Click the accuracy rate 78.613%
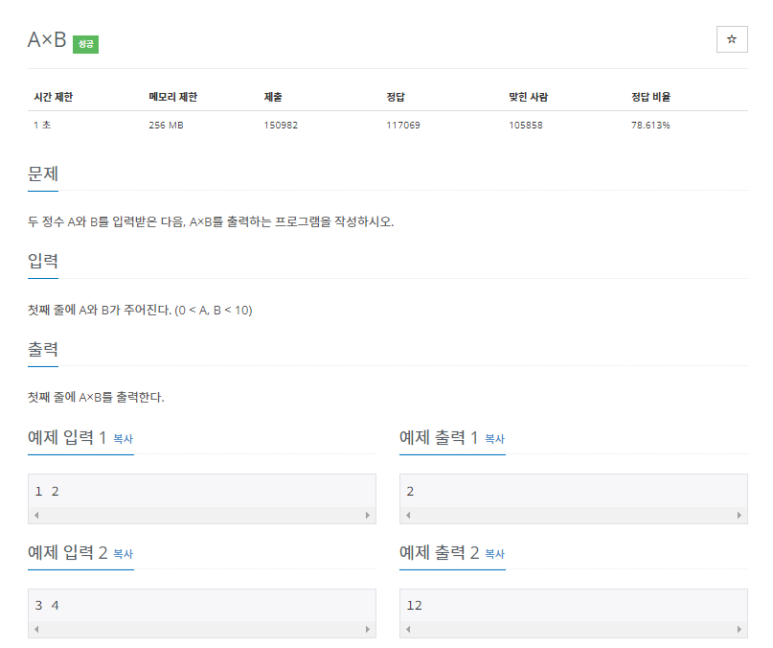 tap(651, 125)
